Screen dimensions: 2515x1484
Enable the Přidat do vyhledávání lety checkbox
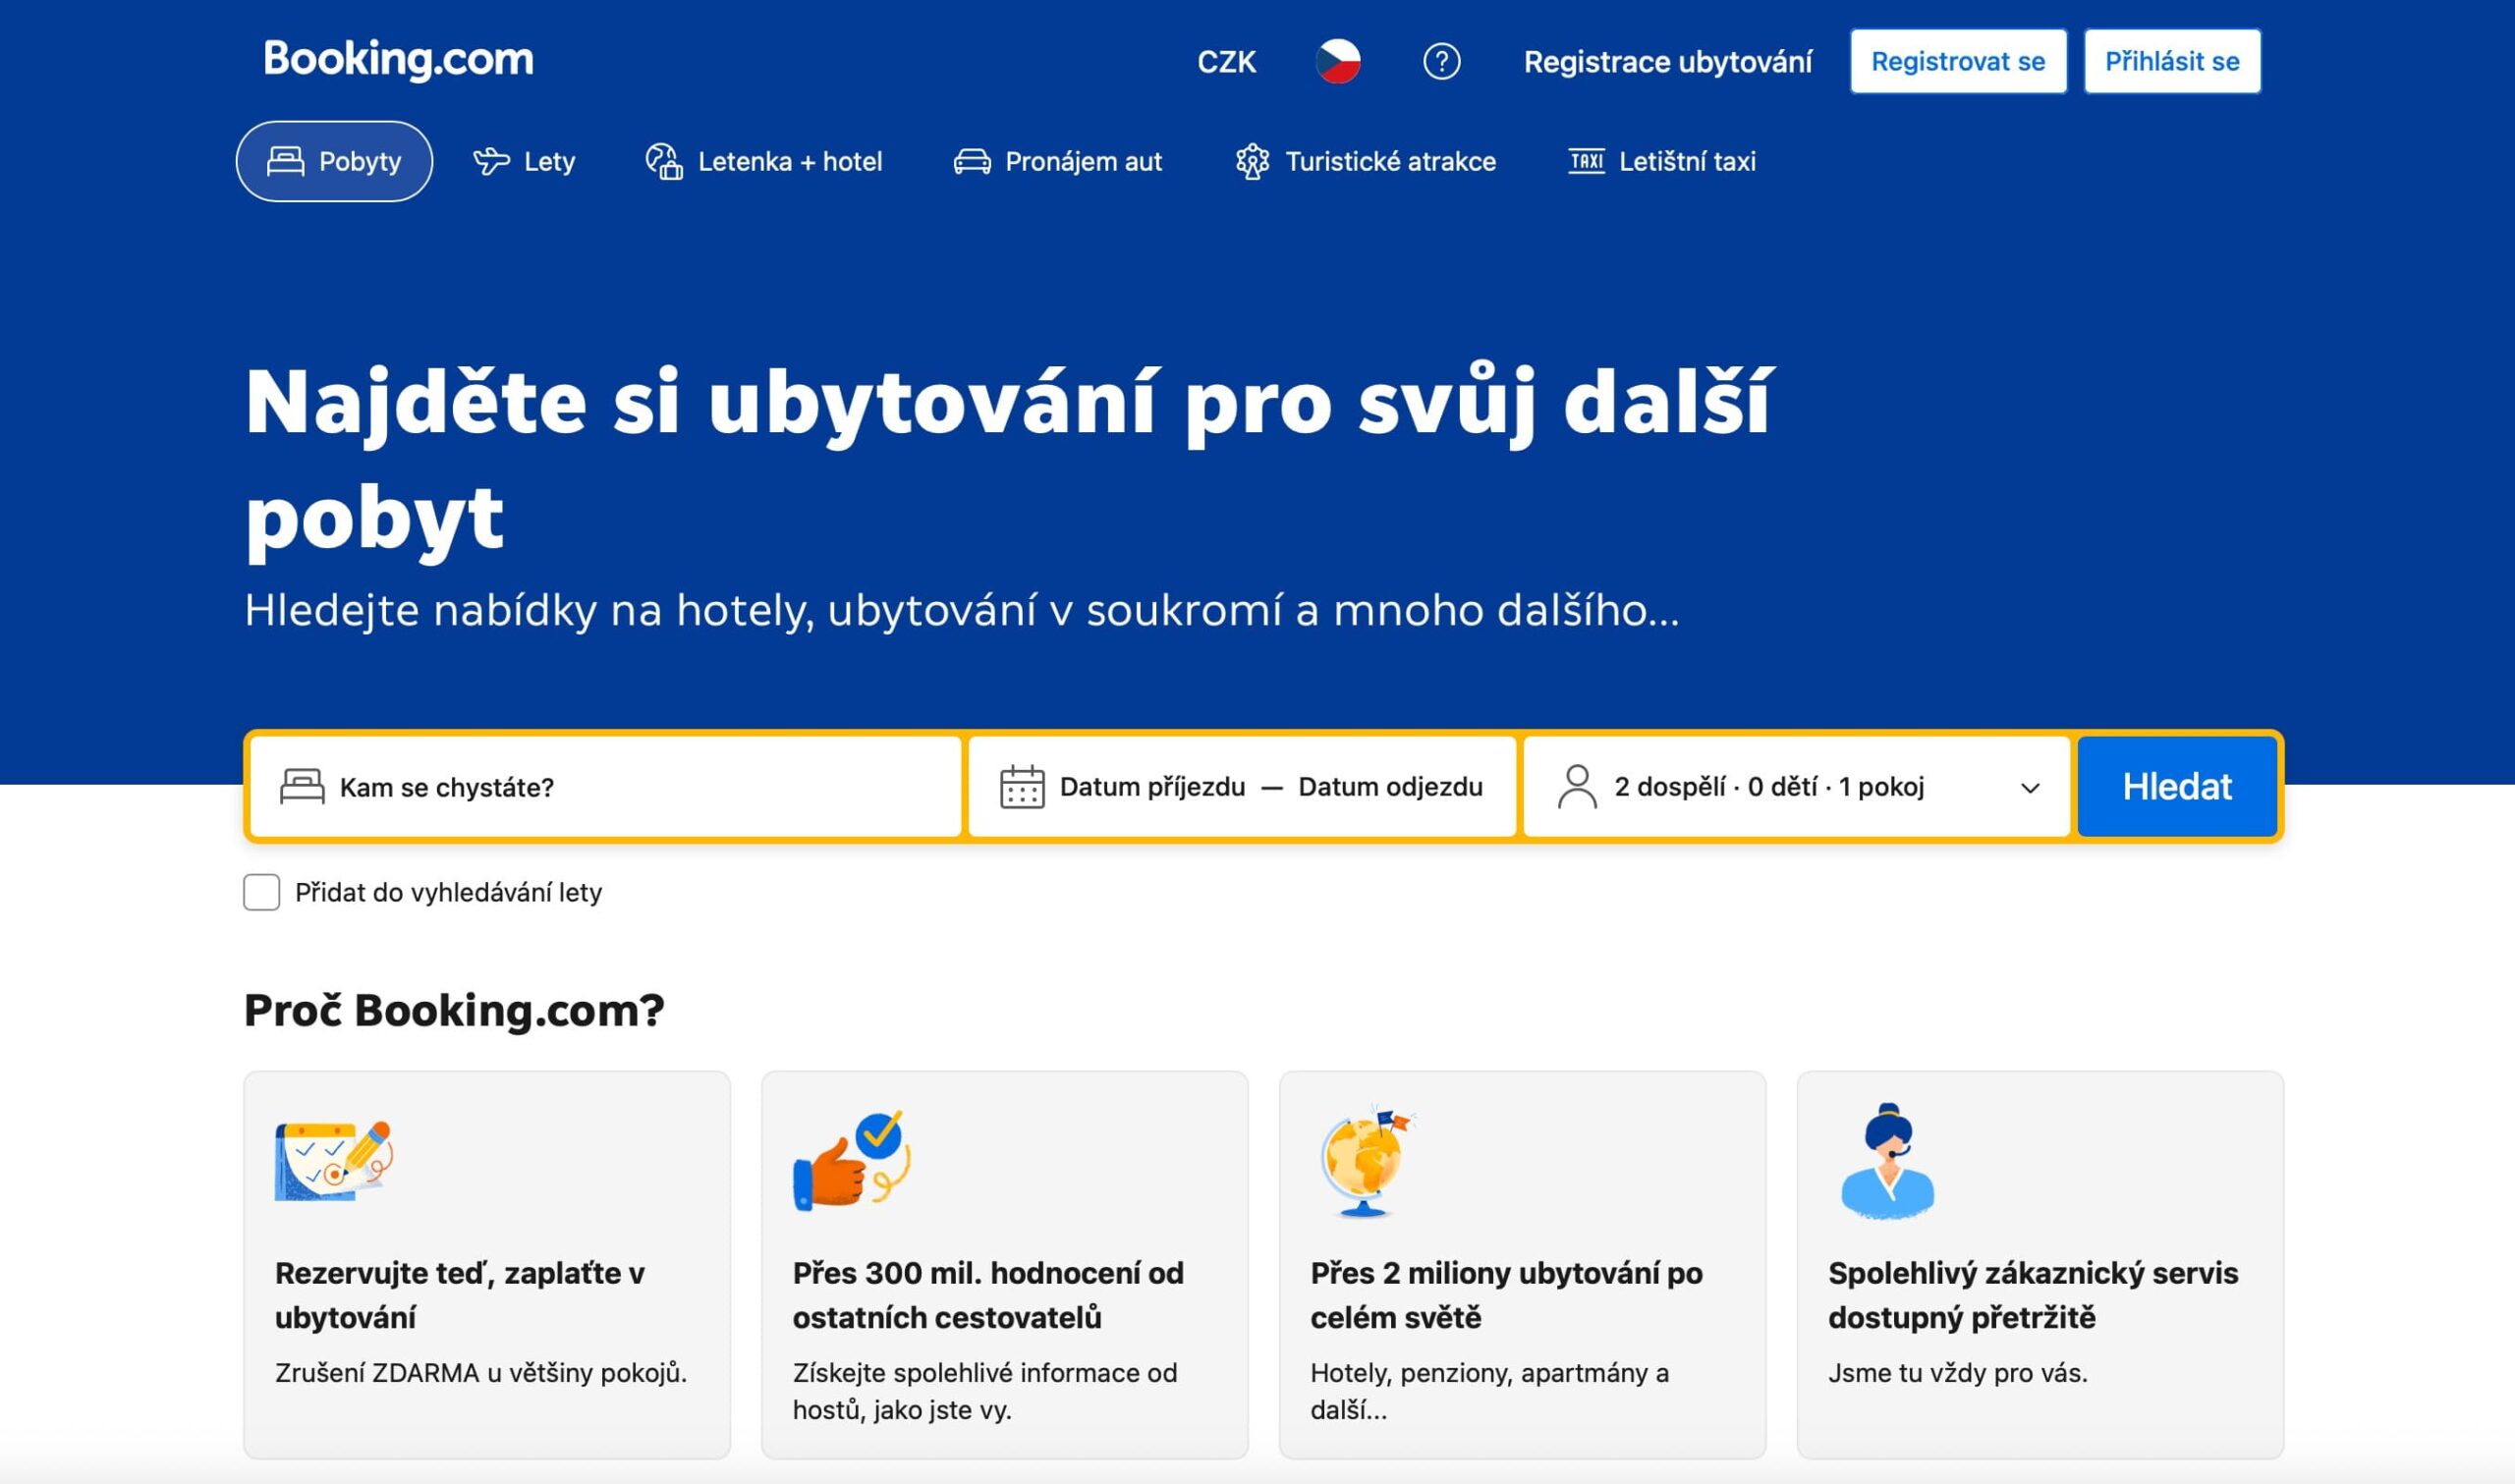pos(260,893)
